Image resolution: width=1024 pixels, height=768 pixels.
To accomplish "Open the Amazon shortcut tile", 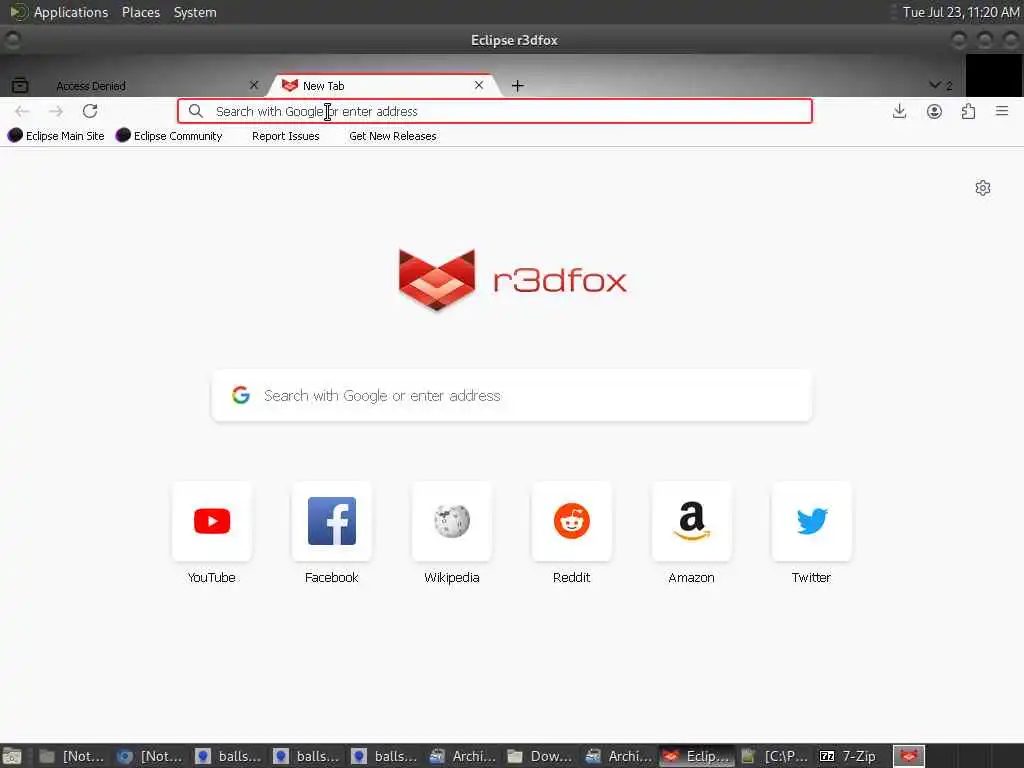I will tap(692, 520).
